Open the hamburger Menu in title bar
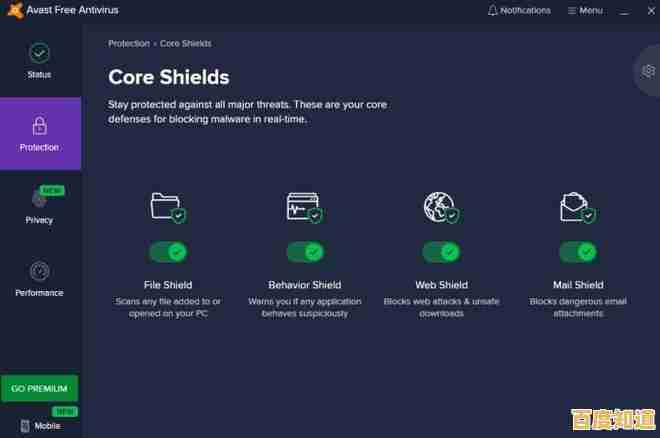Viewport: 660px width, 438px height. click(x=584, y=10)
